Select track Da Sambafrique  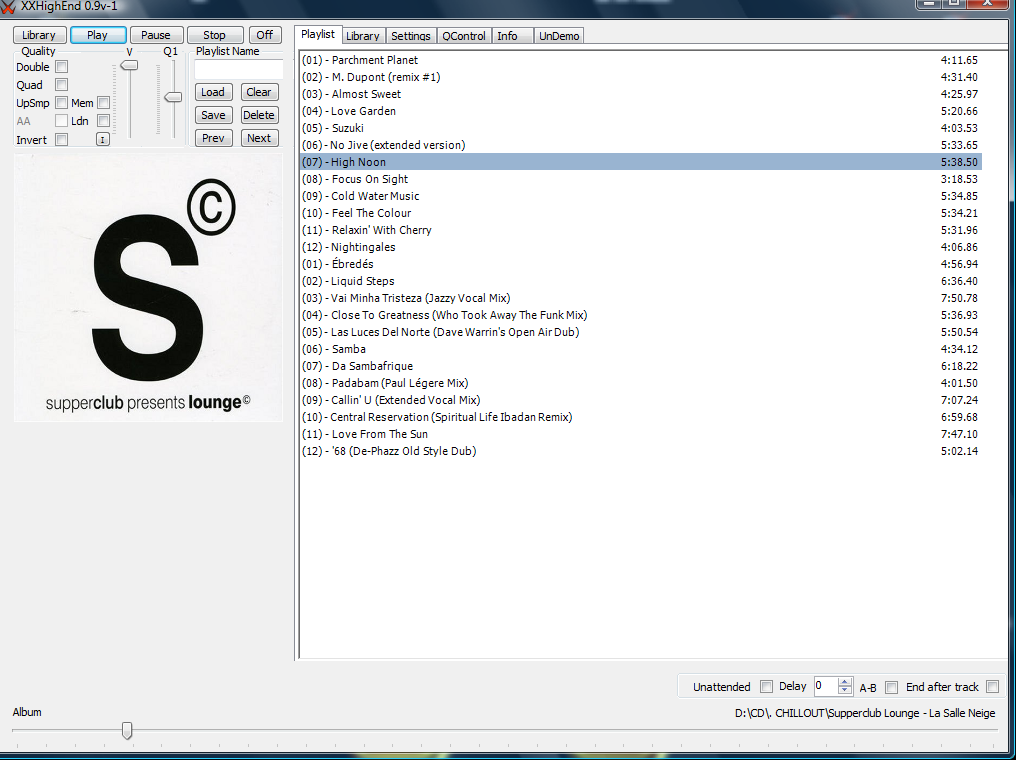641,366
